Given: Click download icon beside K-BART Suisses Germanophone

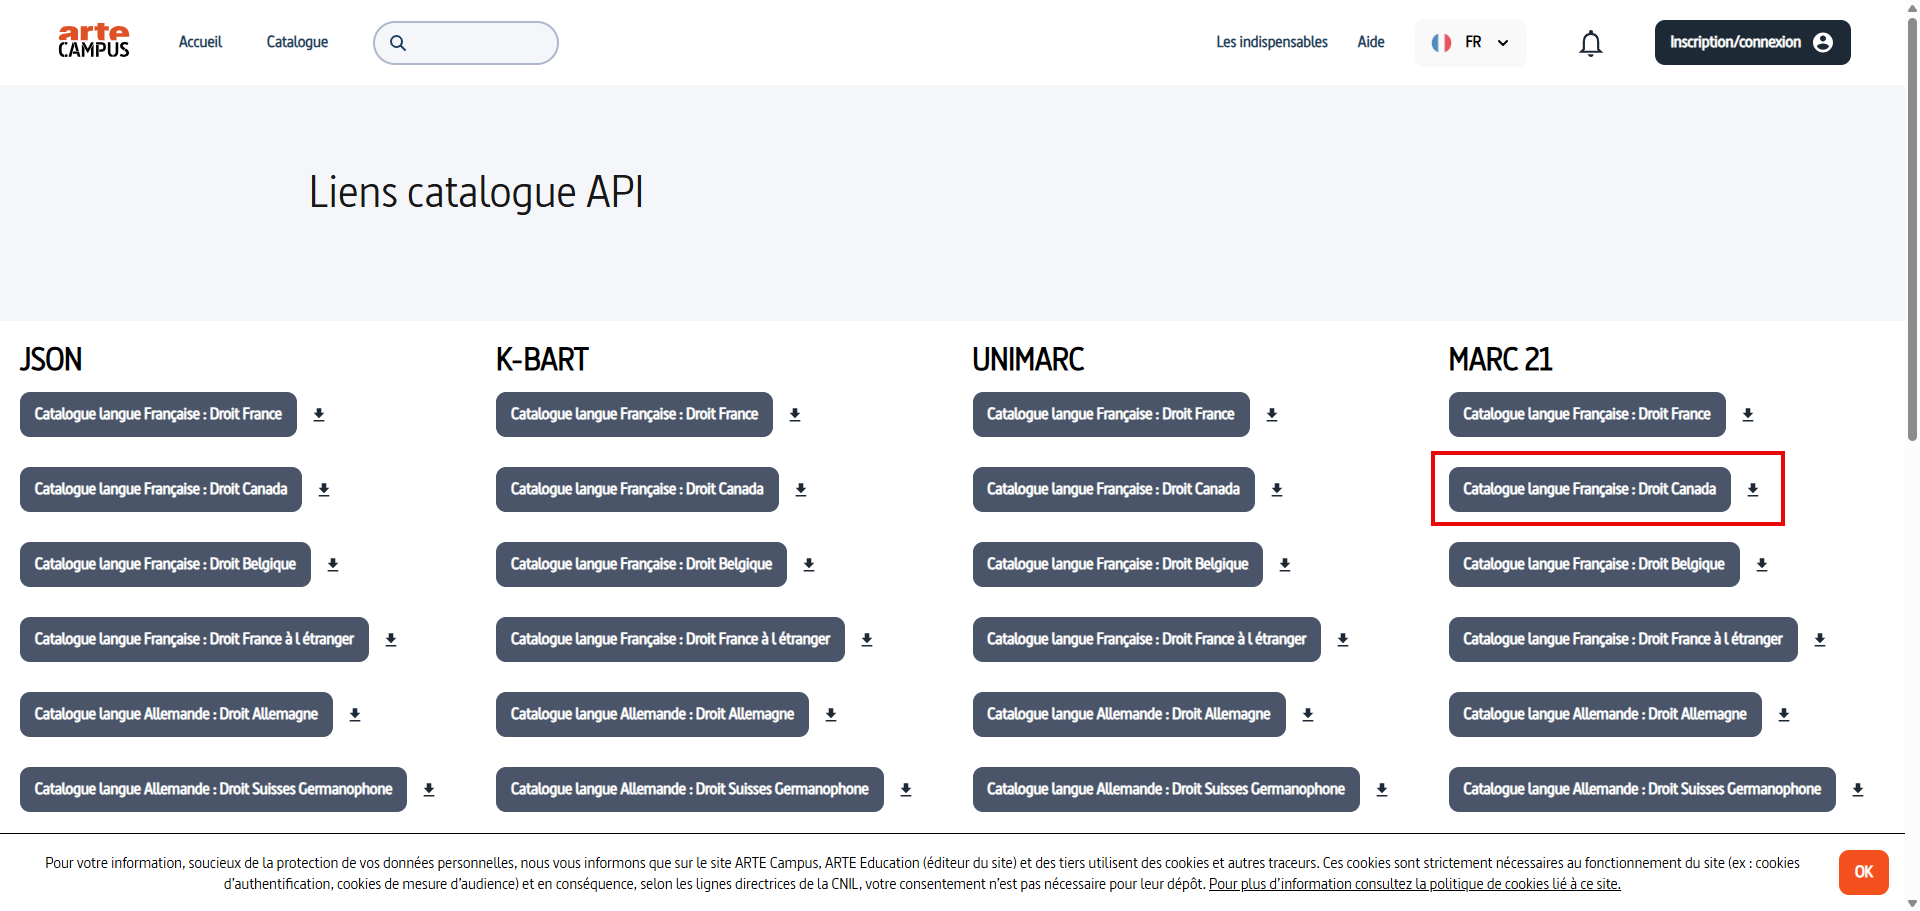Looking at the screenshot, I should (906, 790).
